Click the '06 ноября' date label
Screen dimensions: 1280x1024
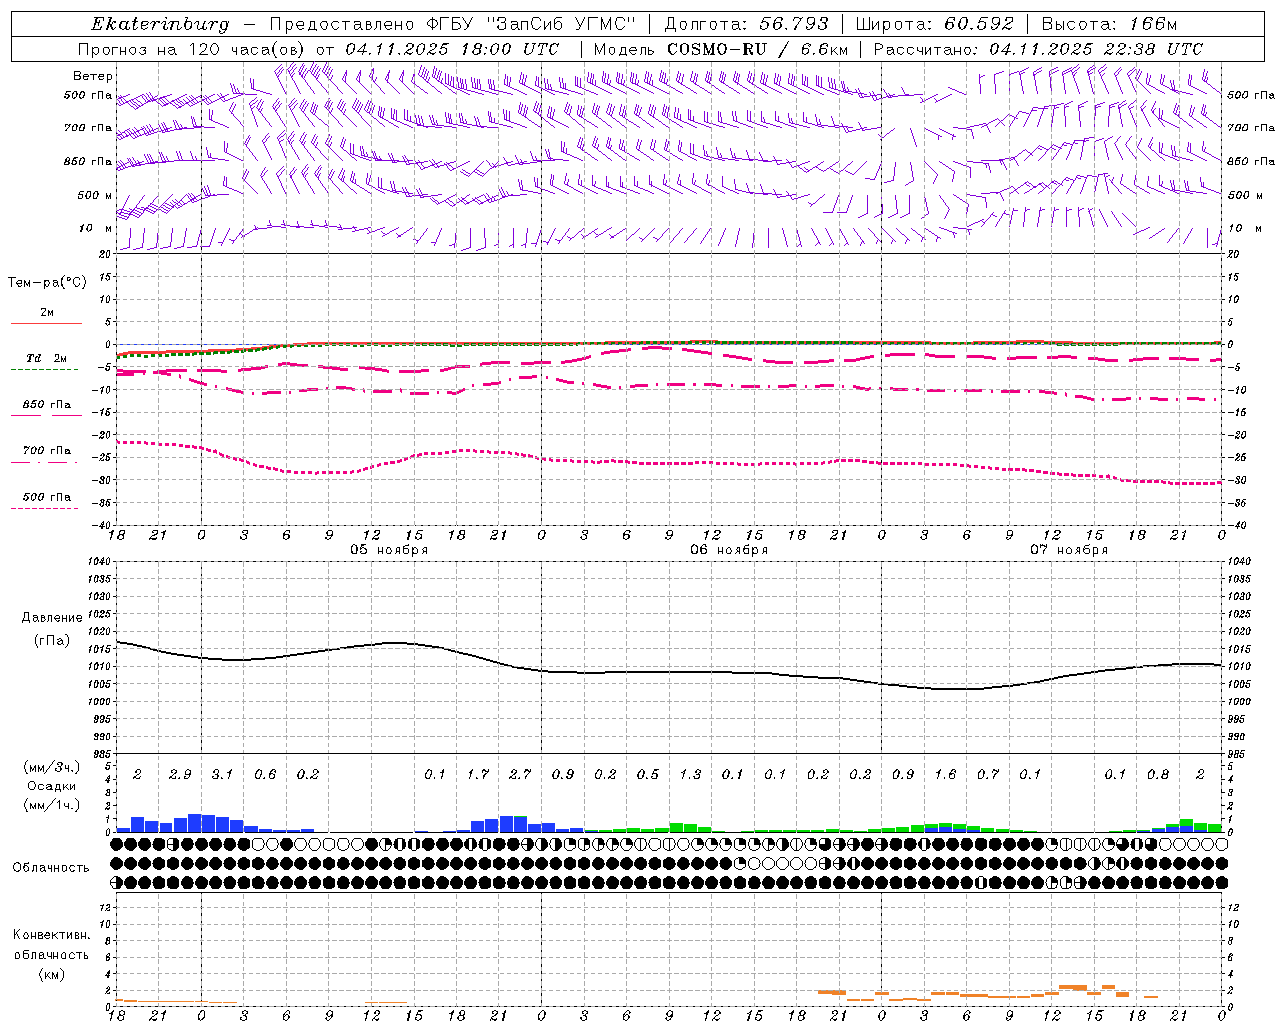pos(729,550)
